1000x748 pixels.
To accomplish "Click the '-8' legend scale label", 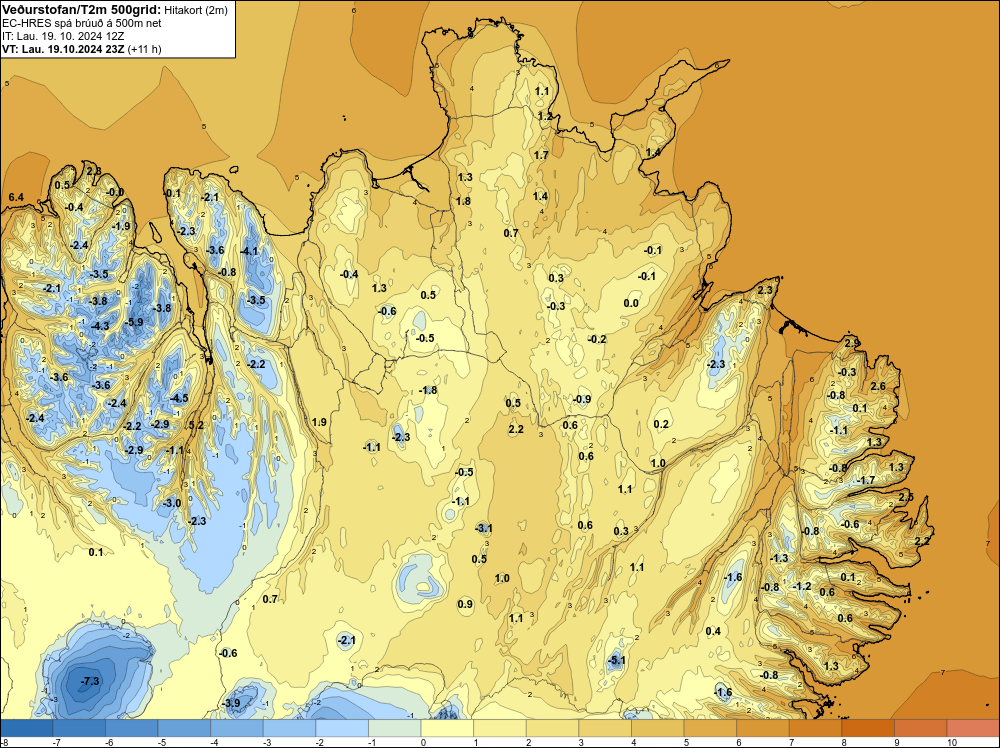I will [x=4, y=742].
